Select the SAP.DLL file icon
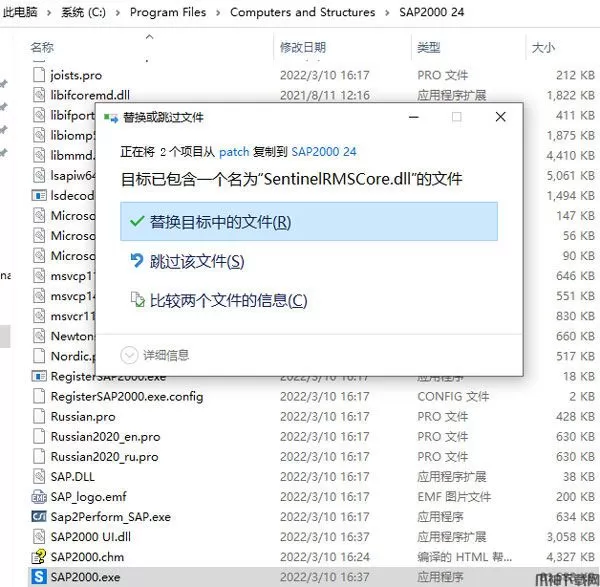 click(x=39, y=476)
